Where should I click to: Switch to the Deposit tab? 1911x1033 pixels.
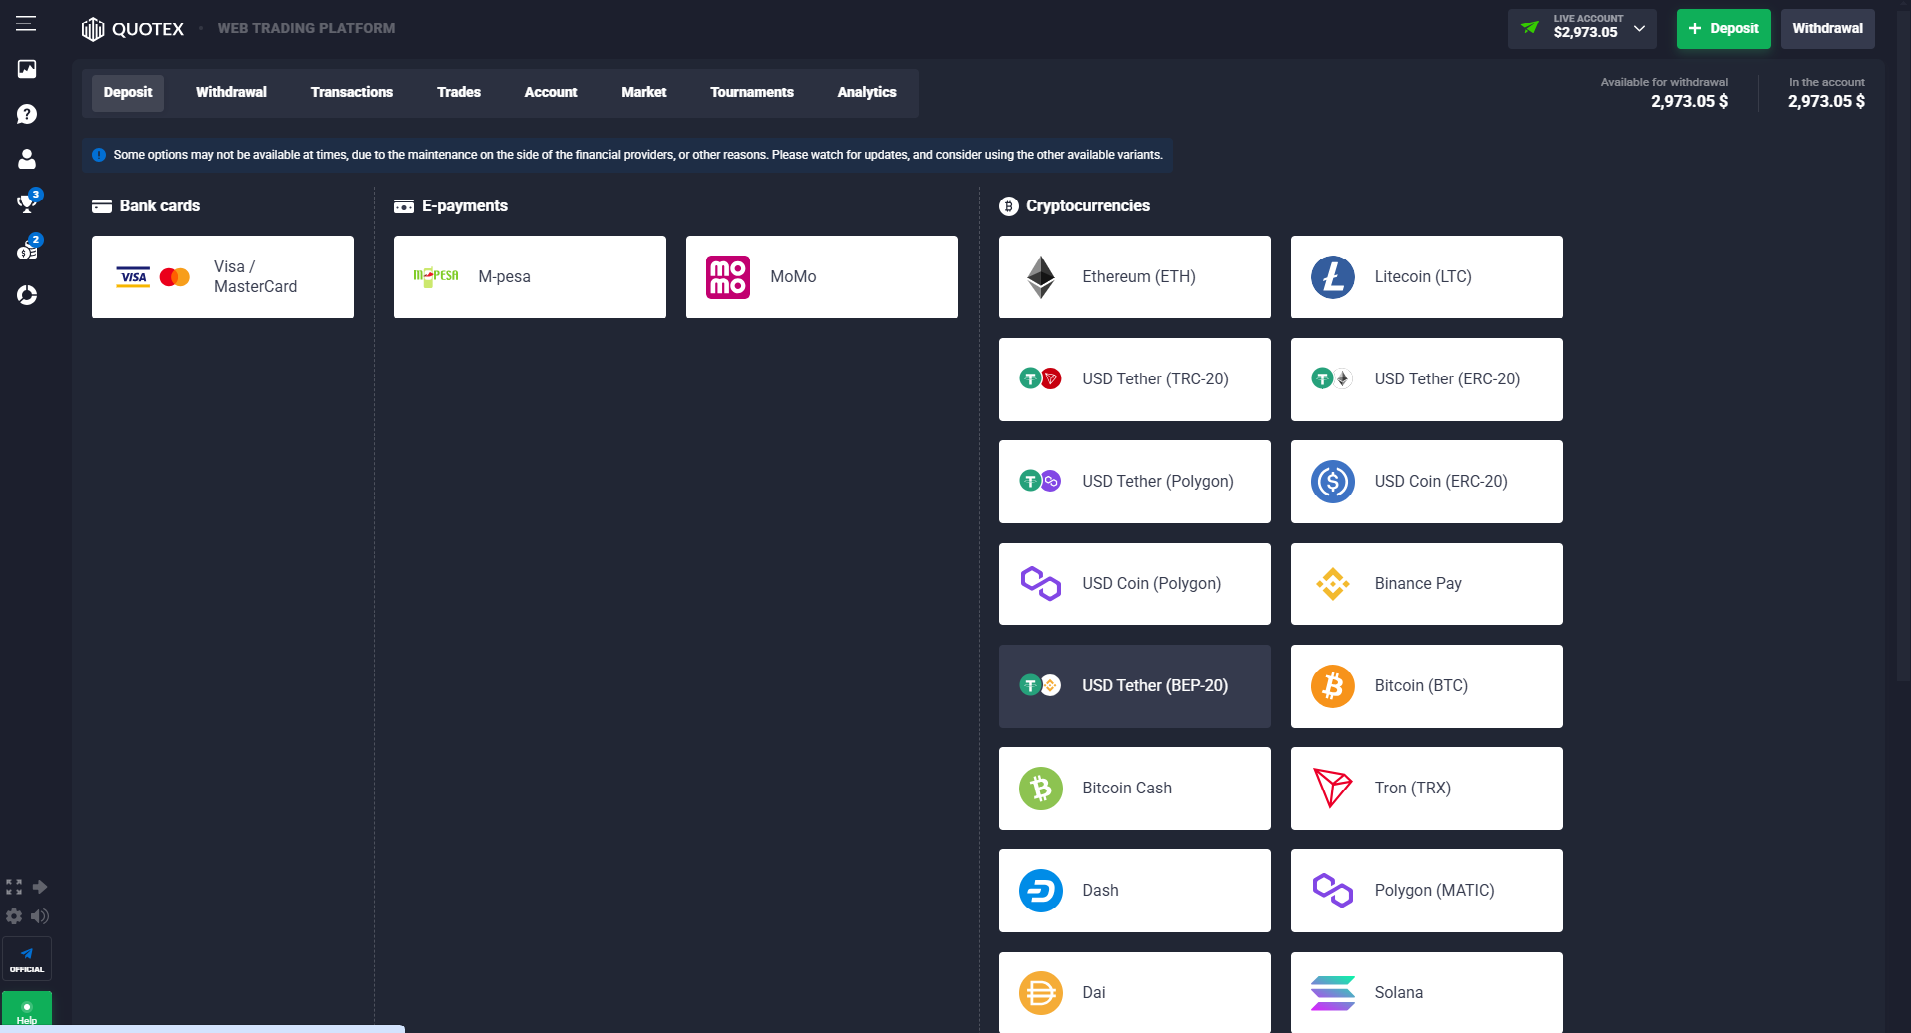[x=128, y=93]
